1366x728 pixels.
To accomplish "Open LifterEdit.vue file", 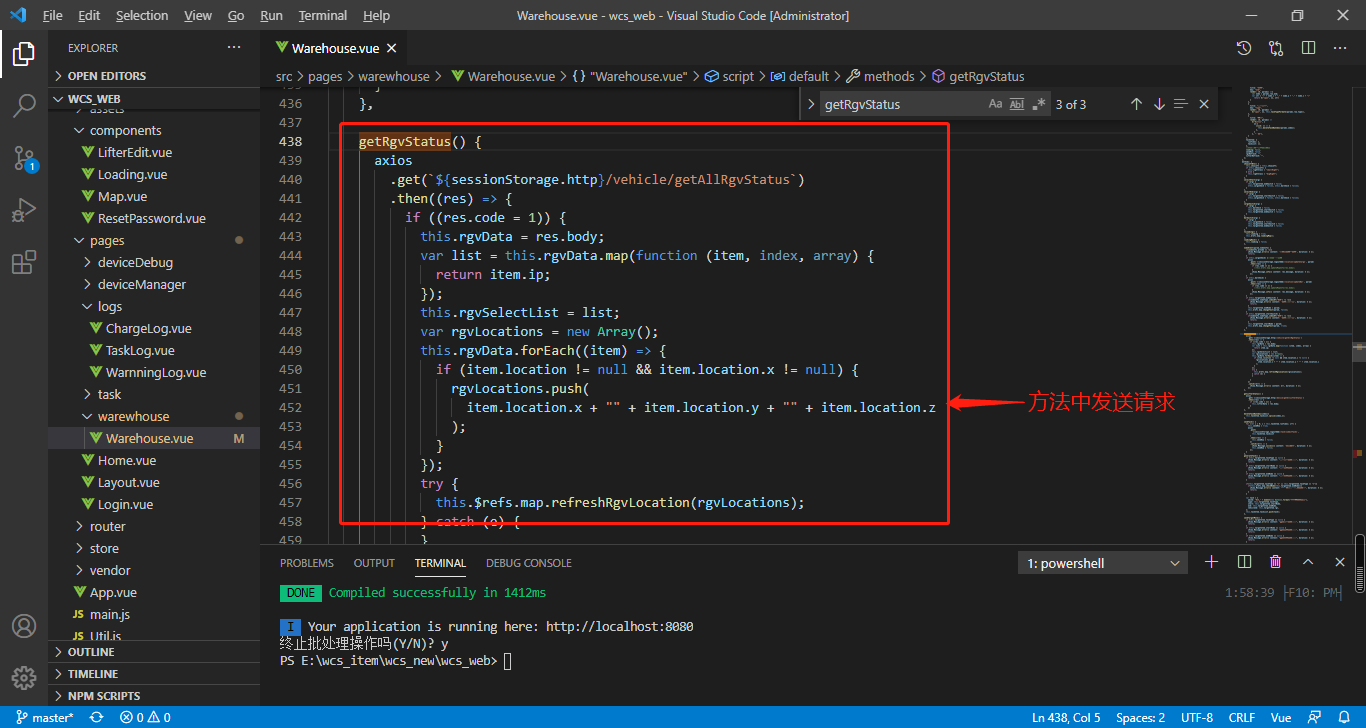I will (x=154, y=152).
